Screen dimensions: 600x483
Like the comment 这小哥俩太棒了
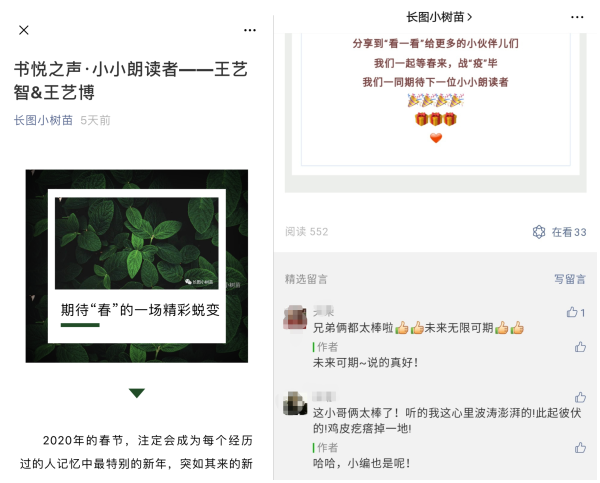point(580,397)
